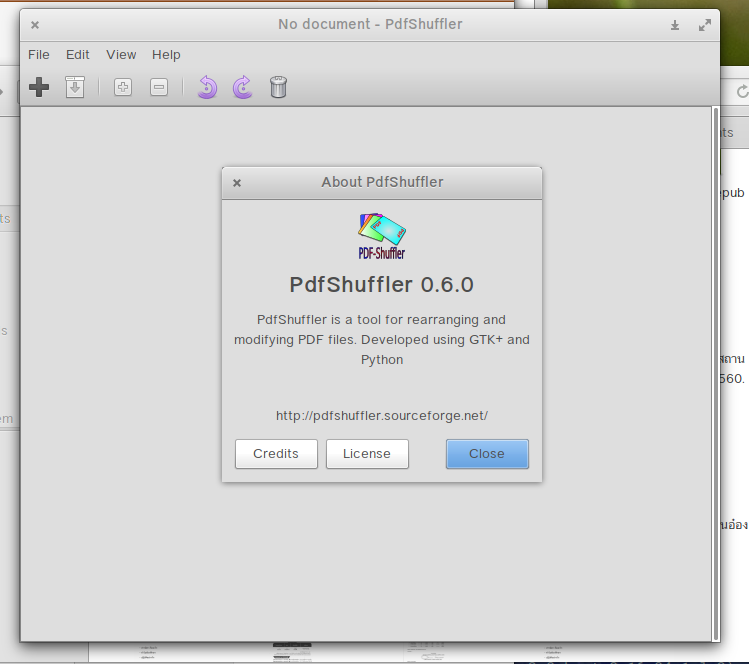The width and height of the screenshot is (749, 664).
Task: Close the PdfShuffler main window
Action: click(x=35, y=25)
